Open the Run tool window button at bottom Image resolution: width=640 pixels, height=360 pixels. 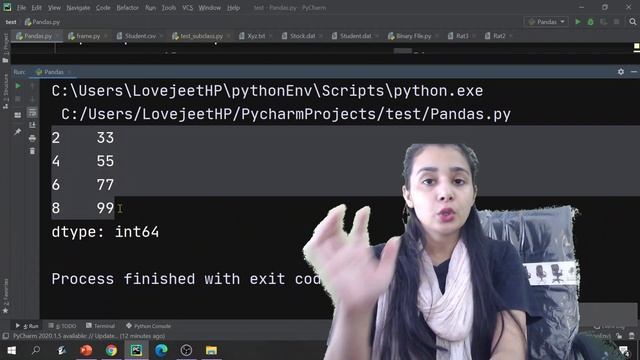point(27,326)
